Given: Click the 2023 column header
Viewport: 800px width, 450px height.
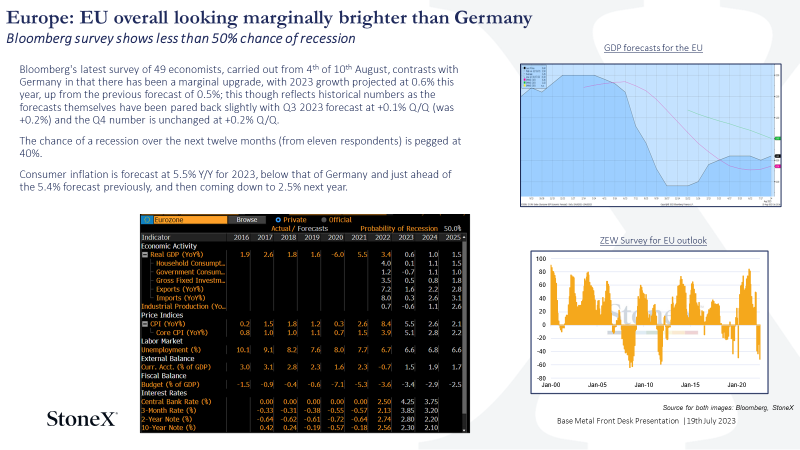Looking at the screenshot, I should pyautogui.click(x=406, y=237).
